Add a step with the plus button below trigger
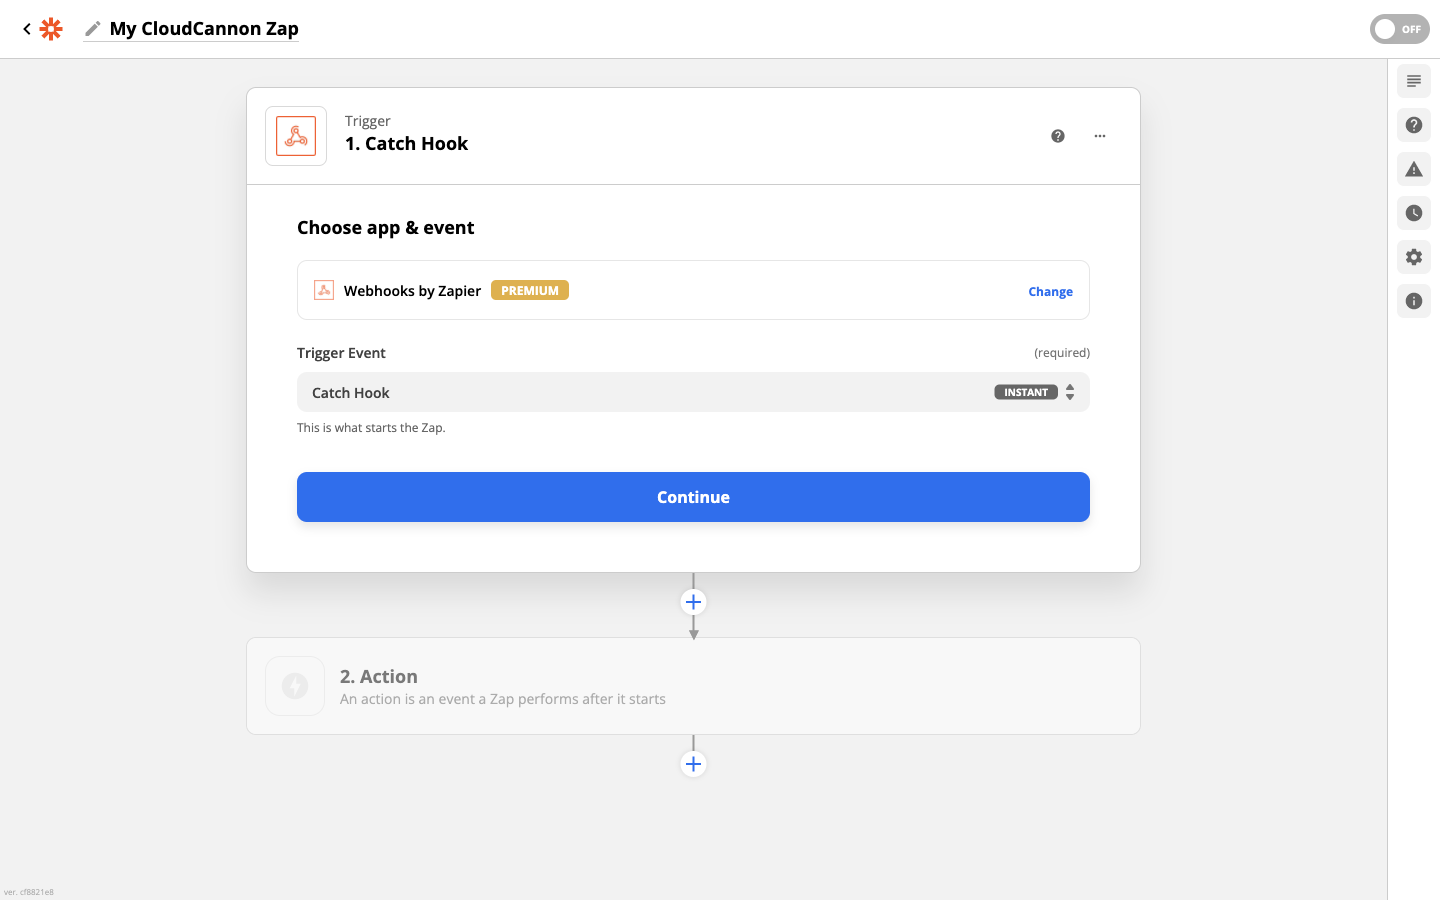1440x900 pixels. 693,601
